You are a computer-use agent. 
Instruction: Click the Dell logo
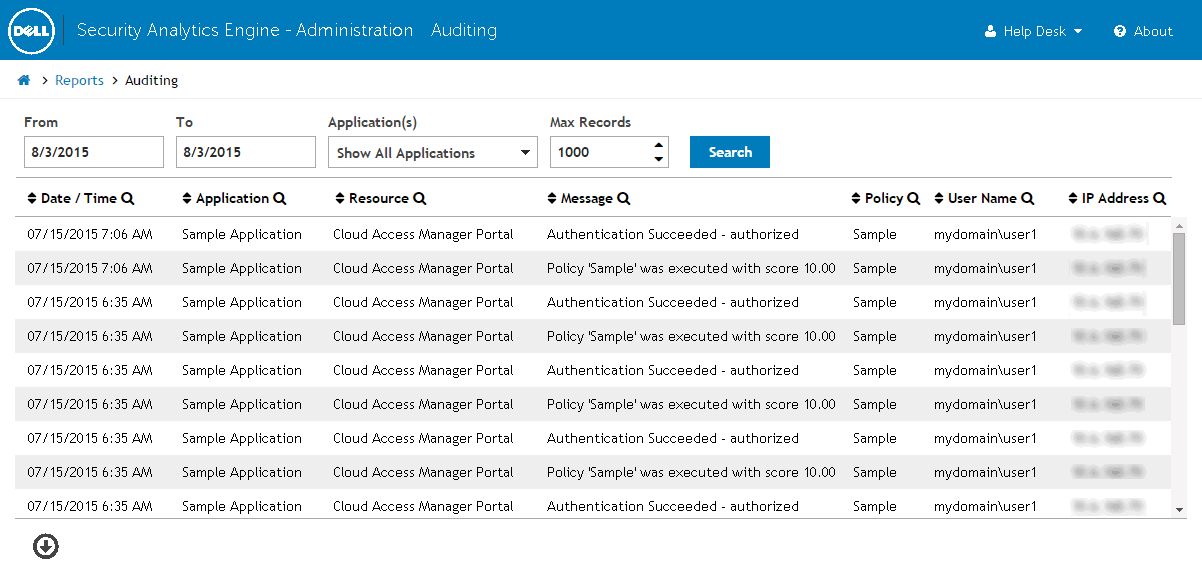31,31
